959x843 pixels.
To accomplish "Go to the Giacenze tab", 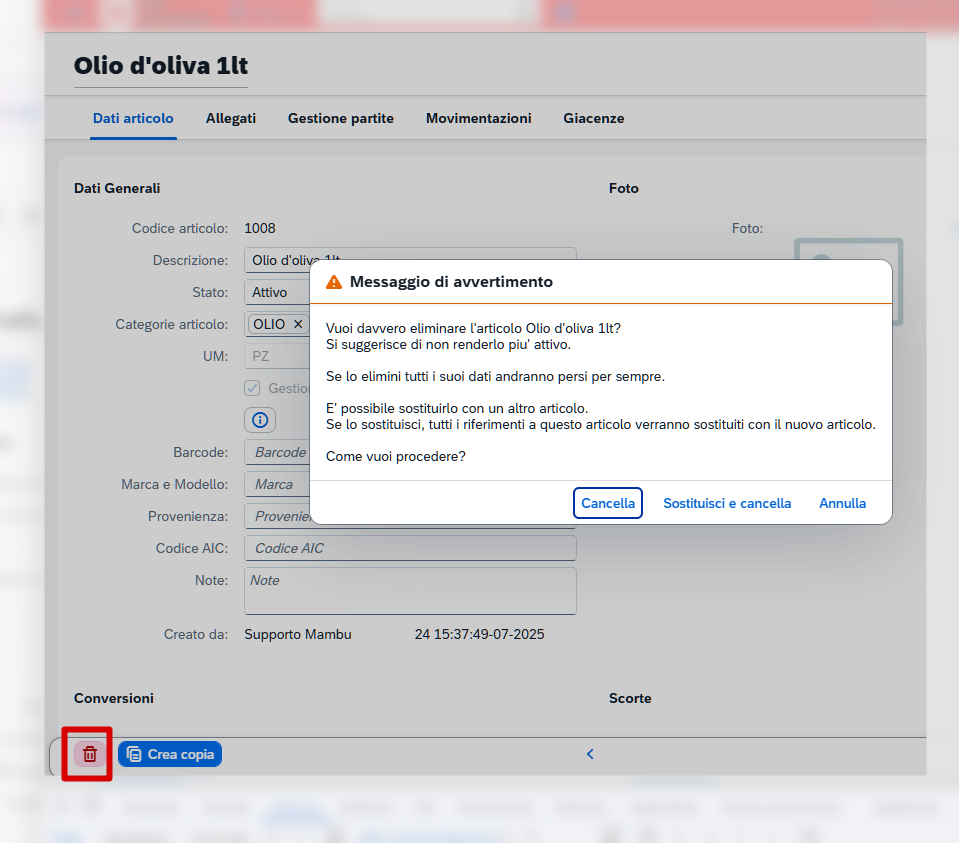I will pos(593,119).
